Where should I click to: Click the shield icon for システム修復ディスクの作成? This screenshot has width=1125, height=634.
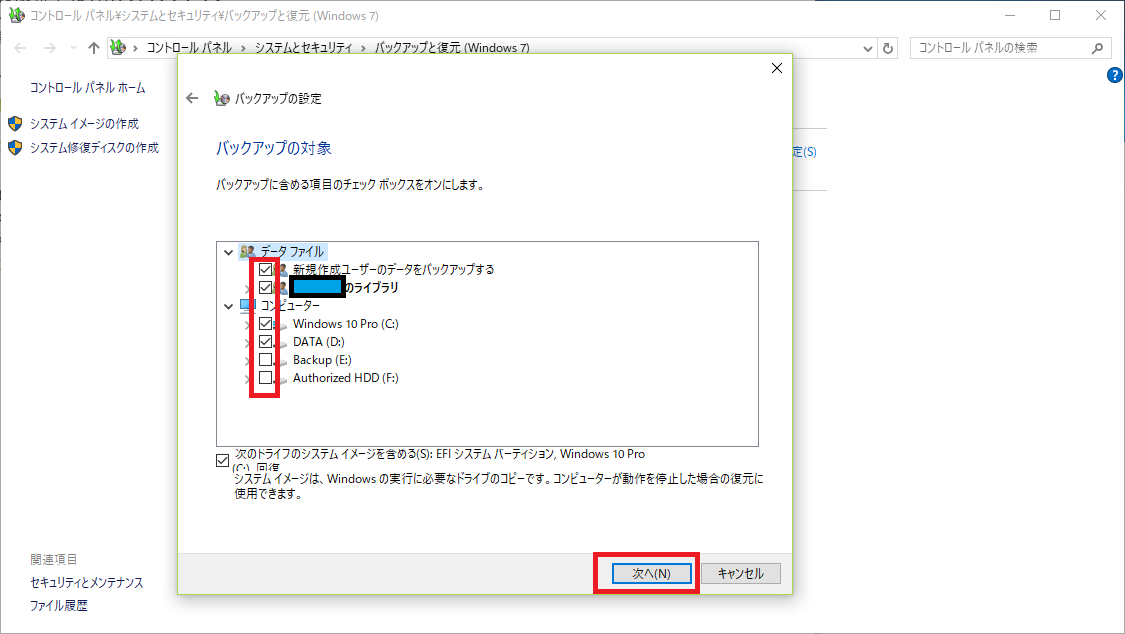(x=15, y=148)
